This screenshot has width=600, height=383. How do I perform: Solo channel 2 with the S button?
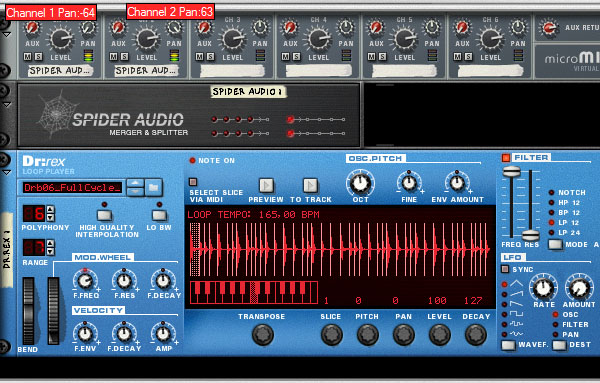click(124, 57)
